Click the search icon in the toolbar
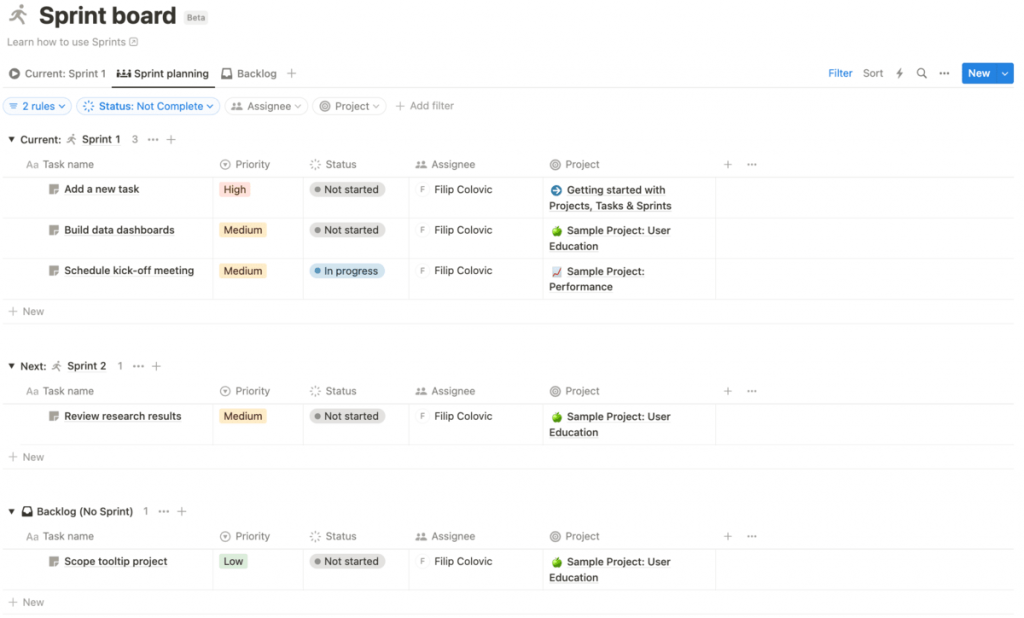Screen dimensions: 1024x618 [921, 73]
